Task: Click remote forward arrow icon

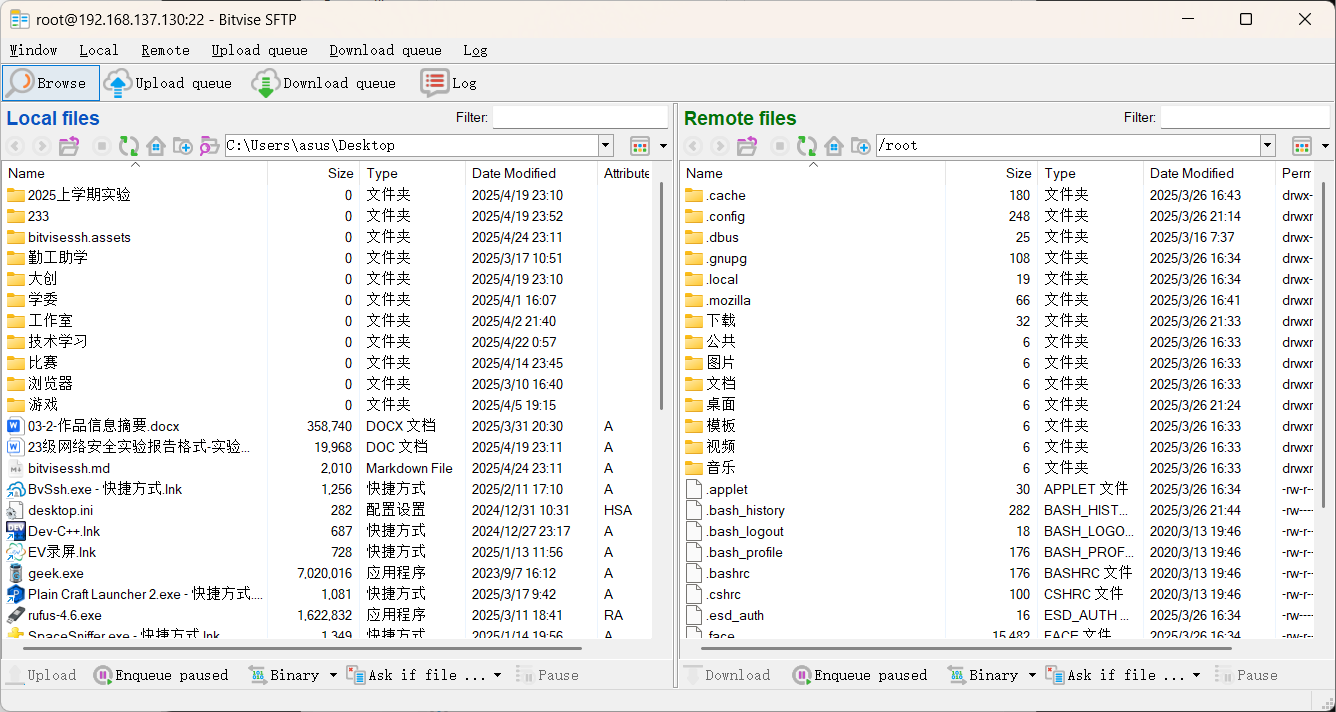Action: point(720,146)
